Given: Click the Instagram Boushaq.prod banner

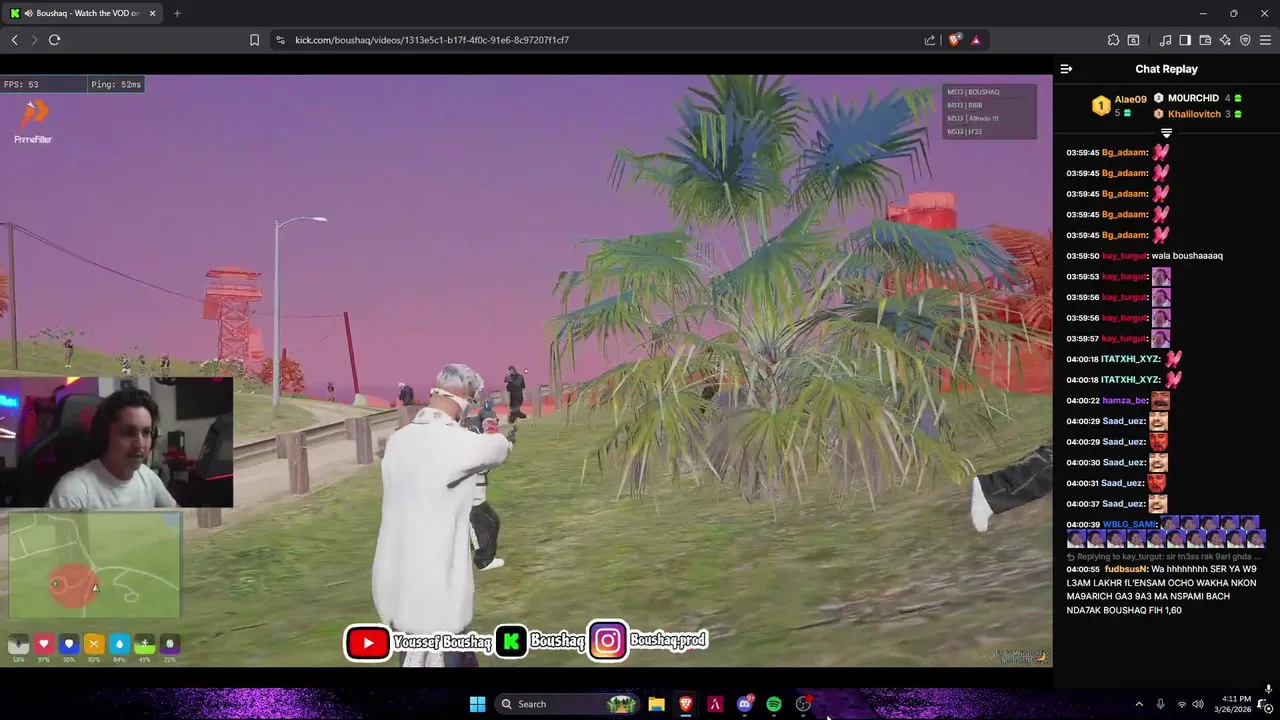Looking at the screenshot, I should [x=648, y=641].
